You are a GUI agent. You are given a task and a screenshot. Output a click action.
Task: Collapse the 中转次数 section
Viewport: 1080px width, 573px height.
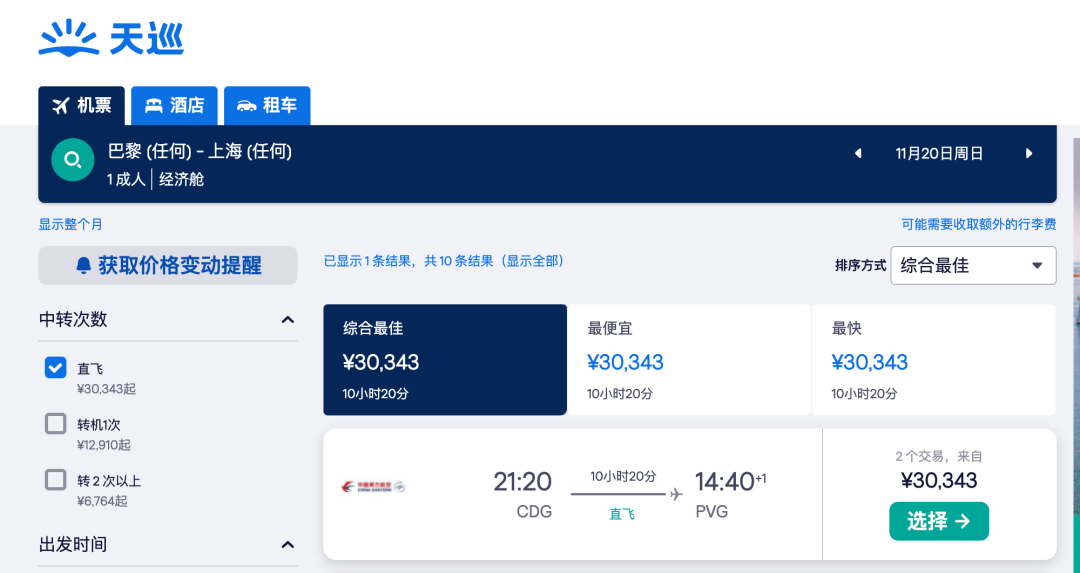[x=288, y=320]
